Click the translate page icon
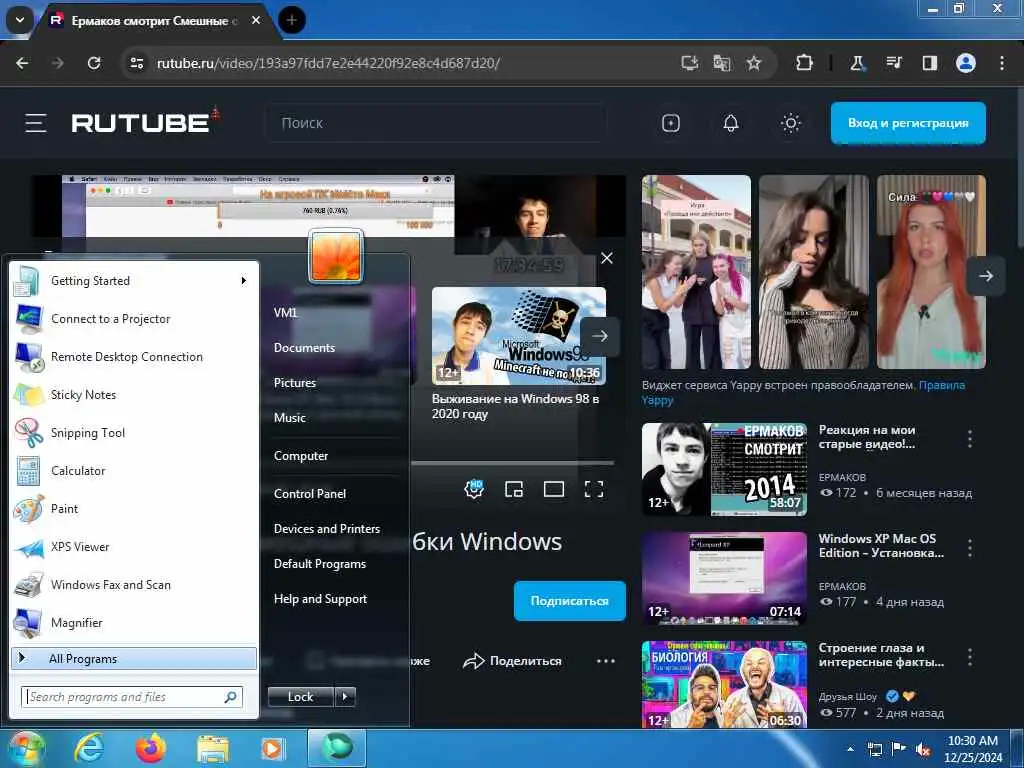 click(722, 63)
